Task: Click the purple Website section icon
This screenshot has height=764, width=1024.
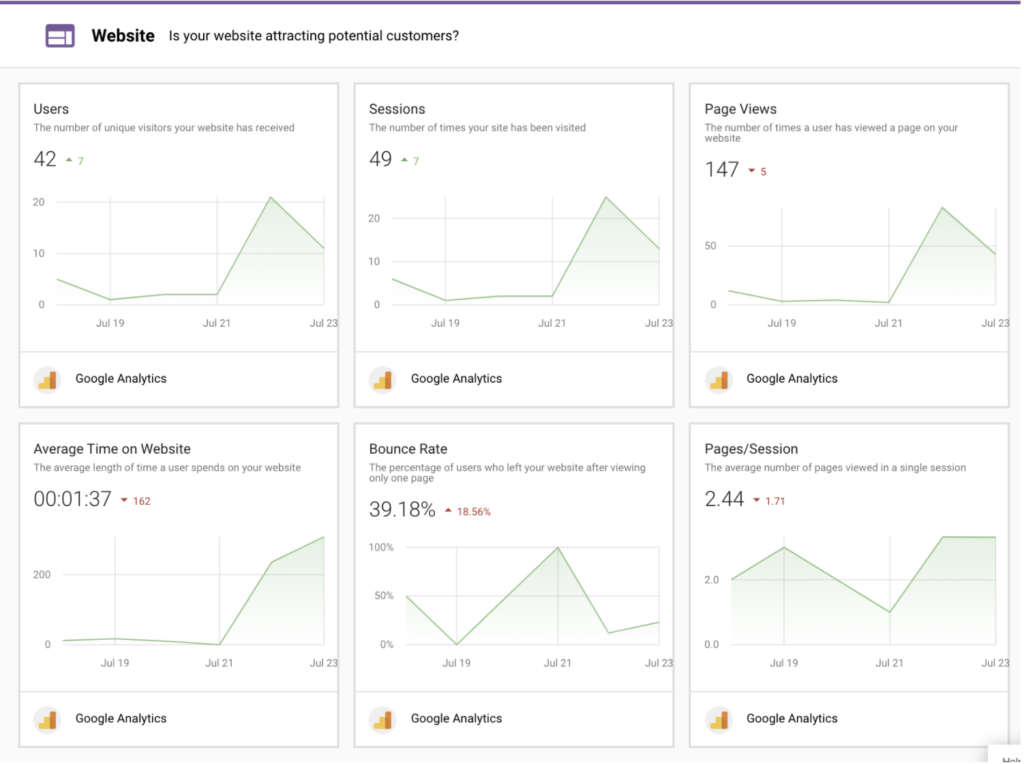Action: 60,36
